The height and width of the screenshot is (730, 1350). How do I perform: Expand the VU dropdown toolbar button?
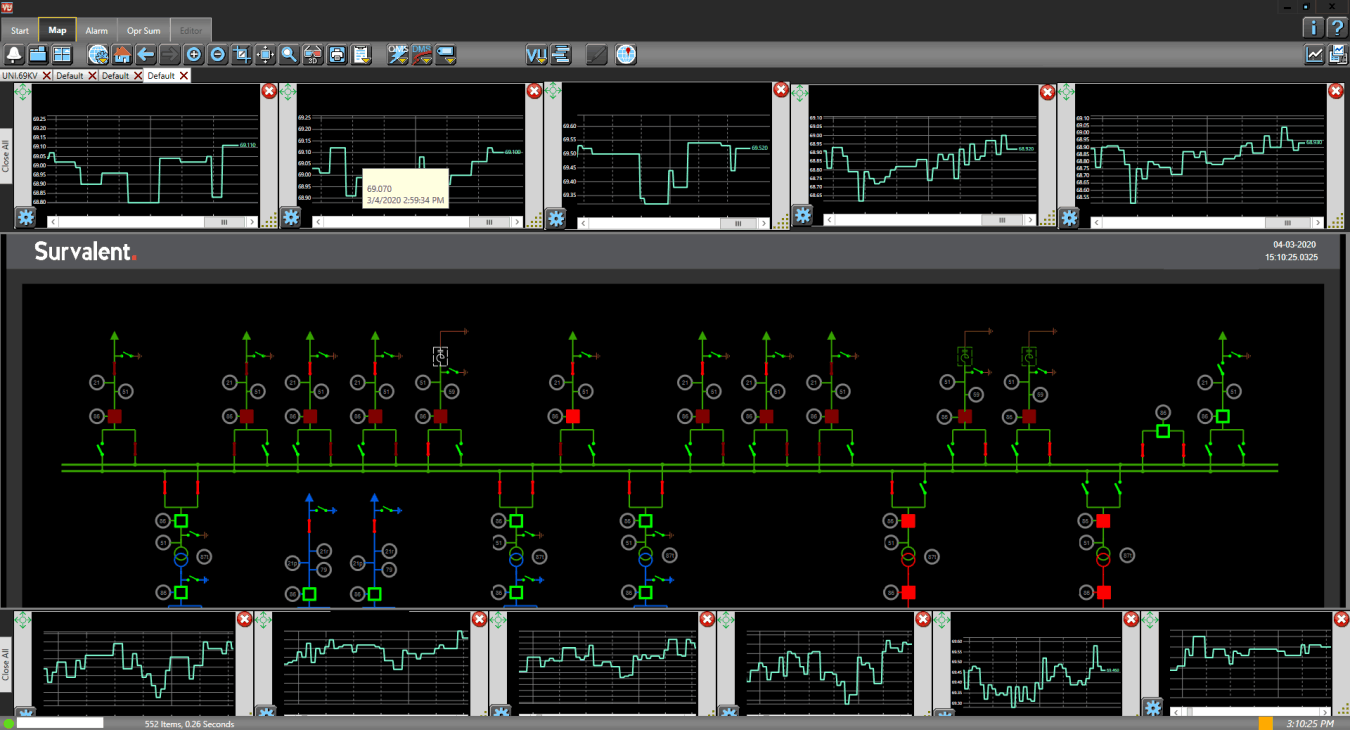(x=537, y=55)
